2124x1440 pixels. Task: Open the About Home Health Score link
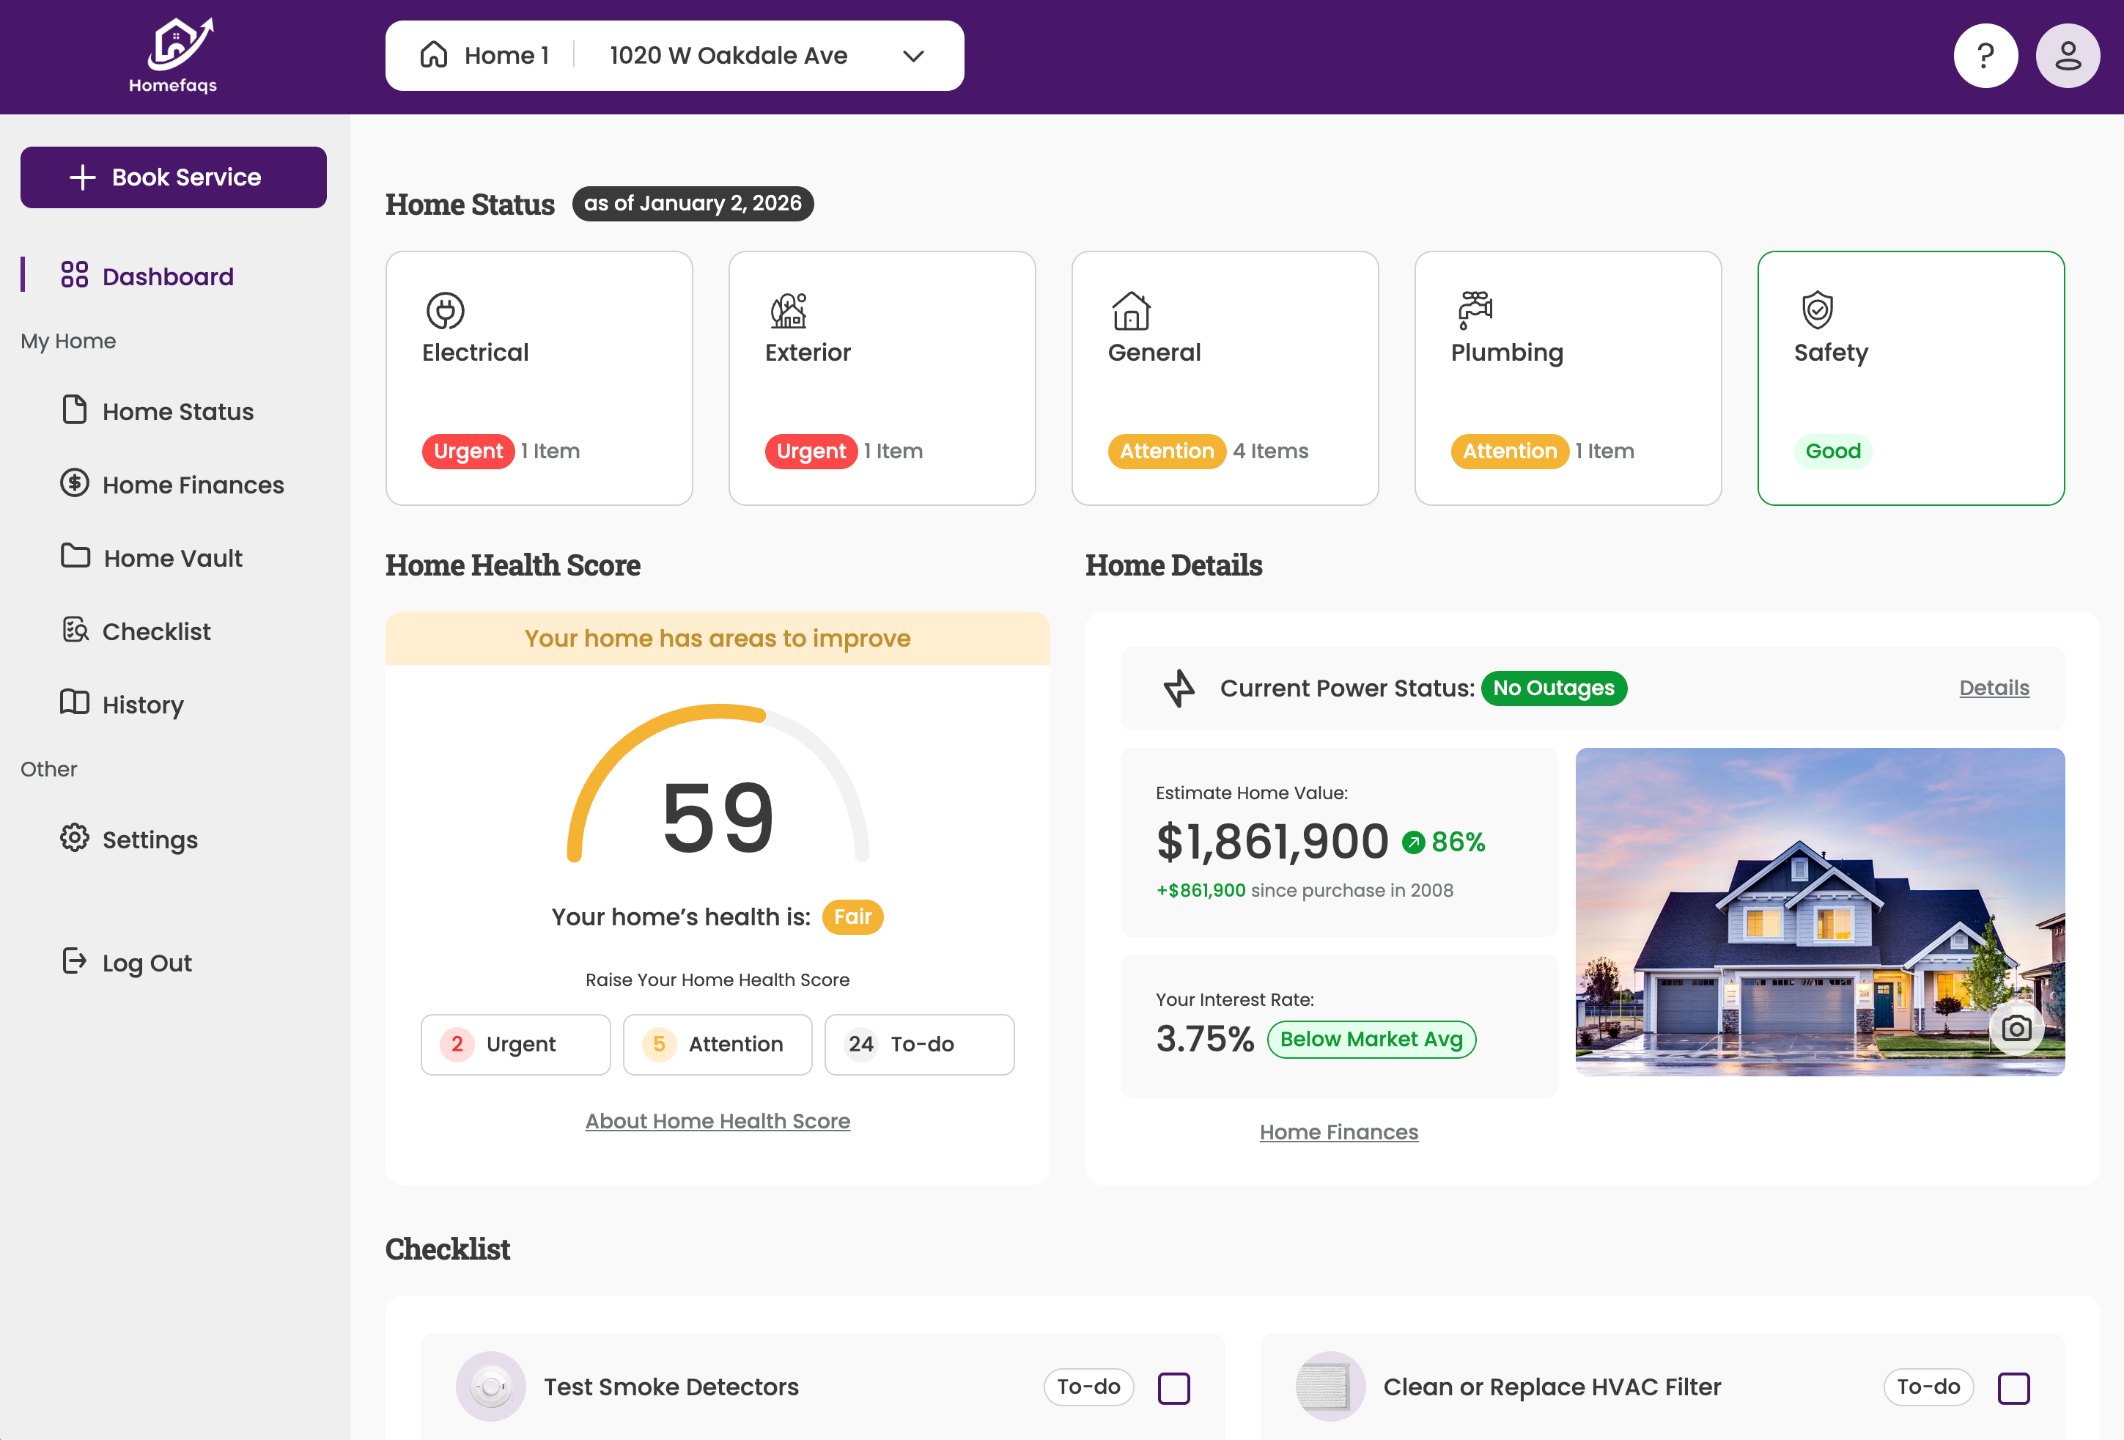[x=717, y=1121]
